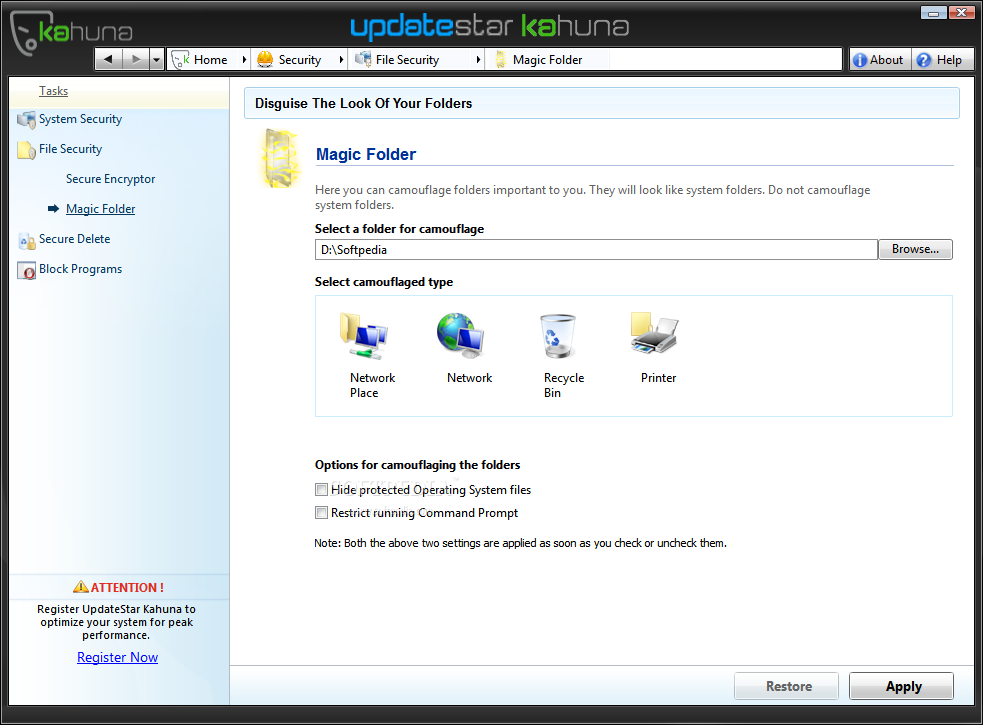Open System Security in the sidebar
Image resolution: width=983 pixels, height=725 pixels.
80,119
